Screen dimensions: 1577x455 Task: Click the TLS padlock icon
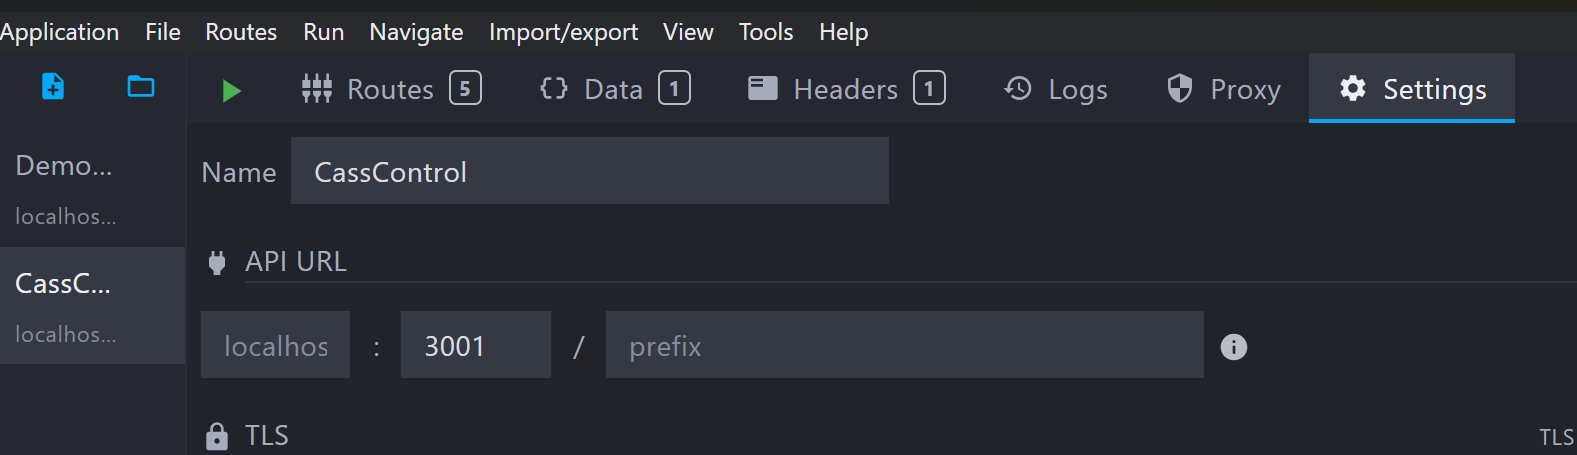[x=217, y=436]
